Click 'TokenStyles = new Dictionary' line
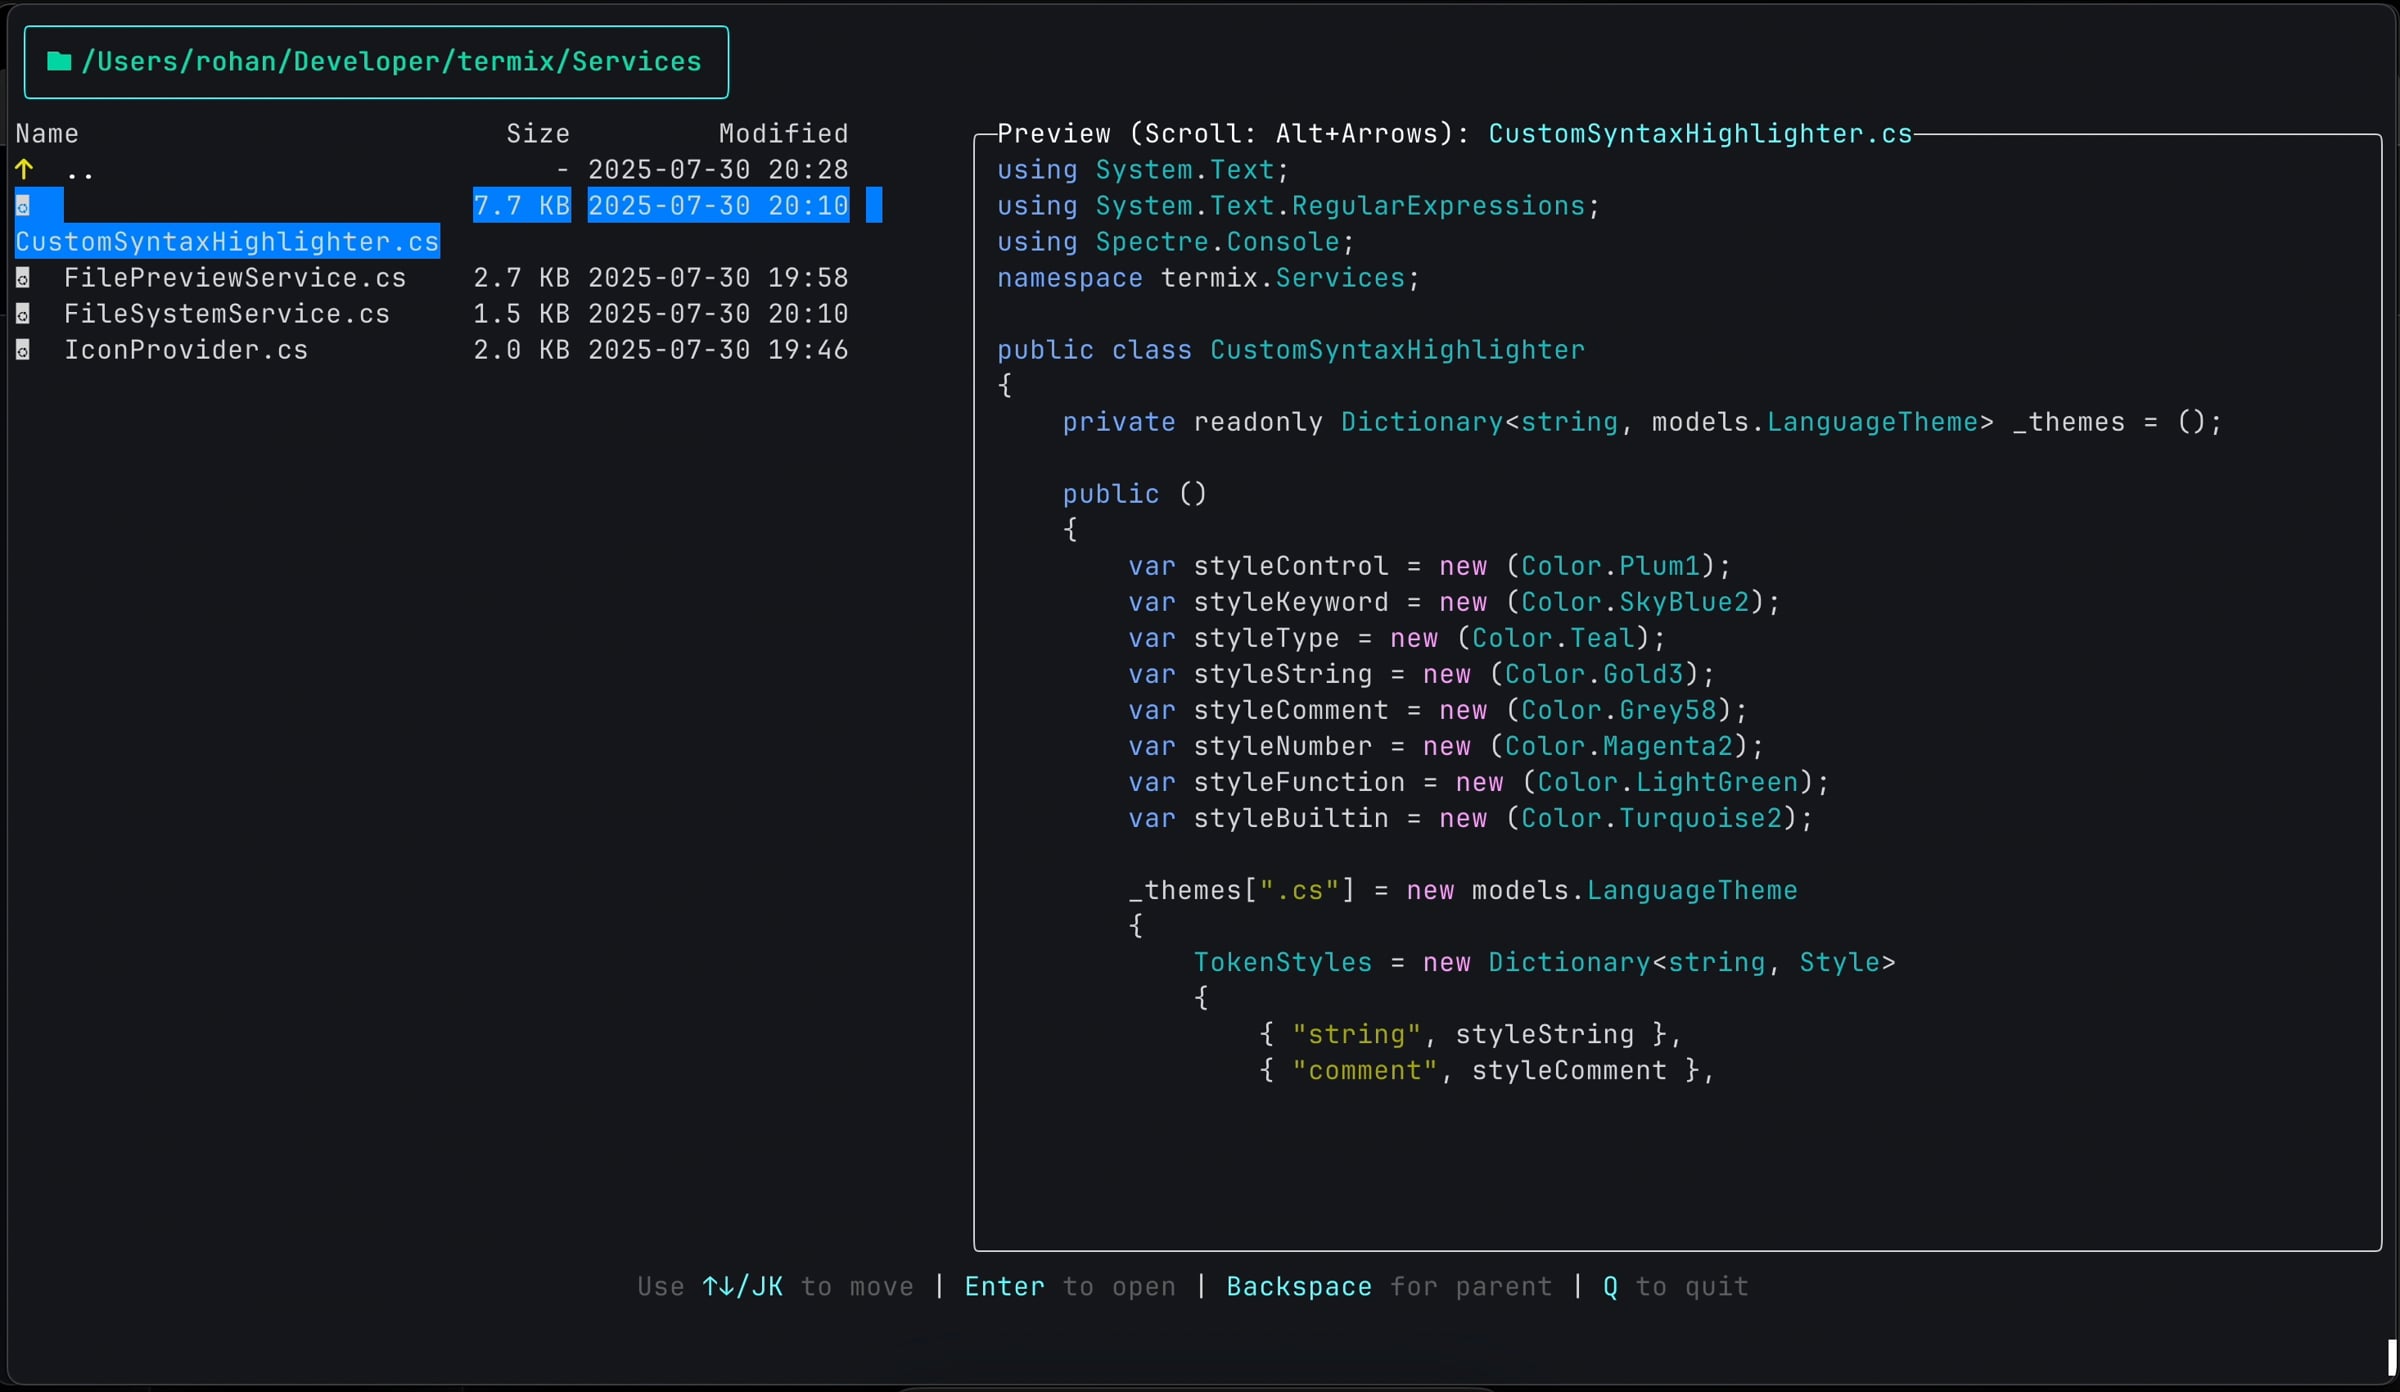The width and height of the screenshot is (2400, 1392). click(1544, 962)
